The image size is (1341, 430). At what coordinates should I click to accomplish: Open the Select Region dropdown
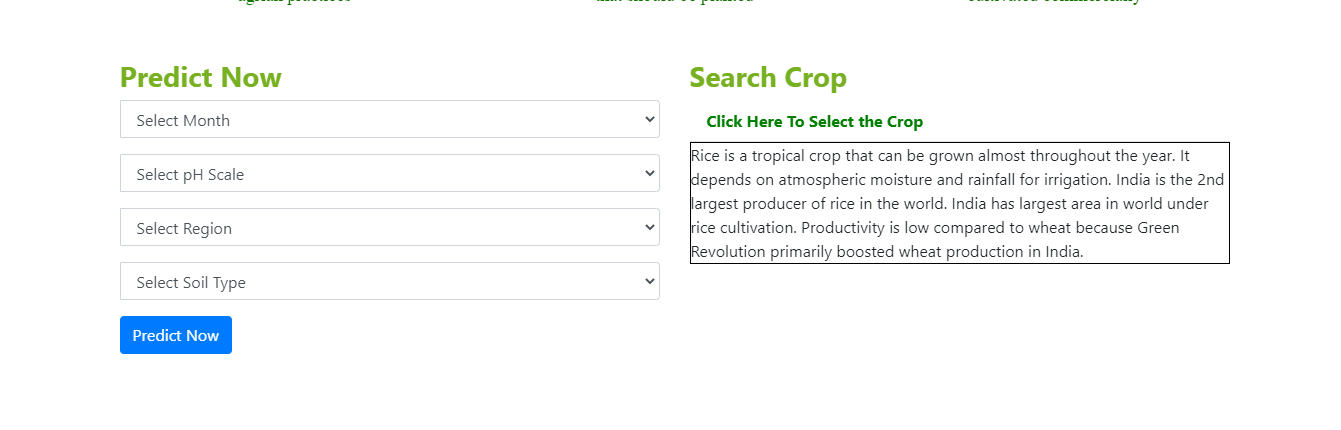tap(389, 227)
